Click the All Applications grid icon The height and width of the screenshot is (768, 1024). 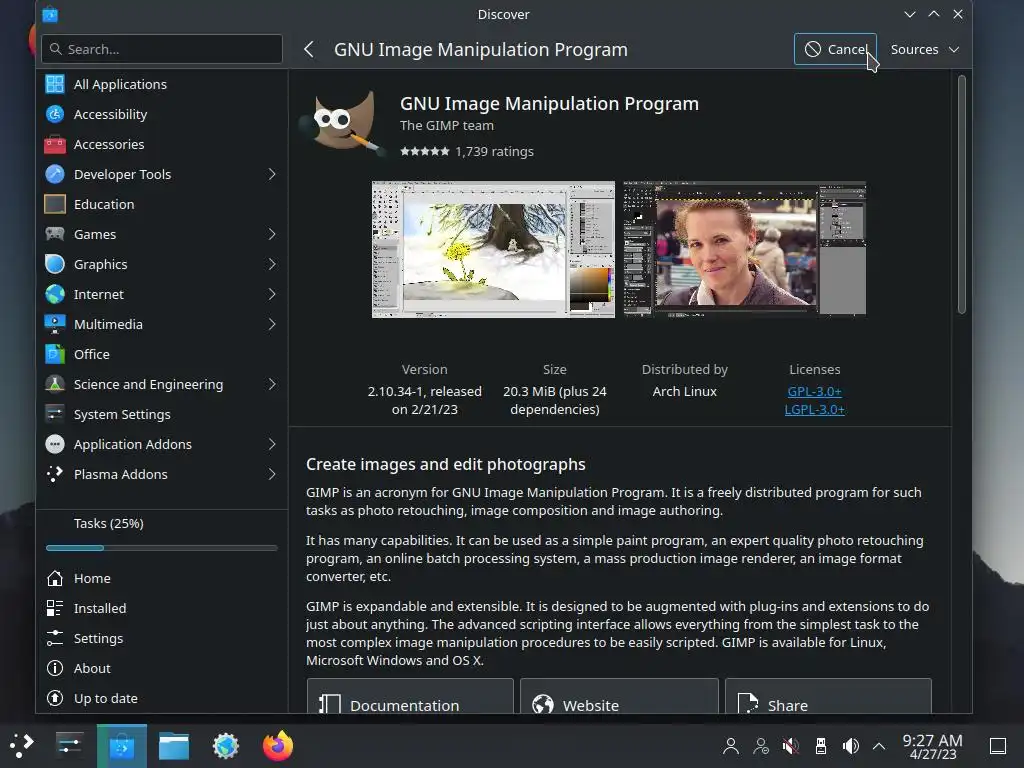(x=55, y=84)
